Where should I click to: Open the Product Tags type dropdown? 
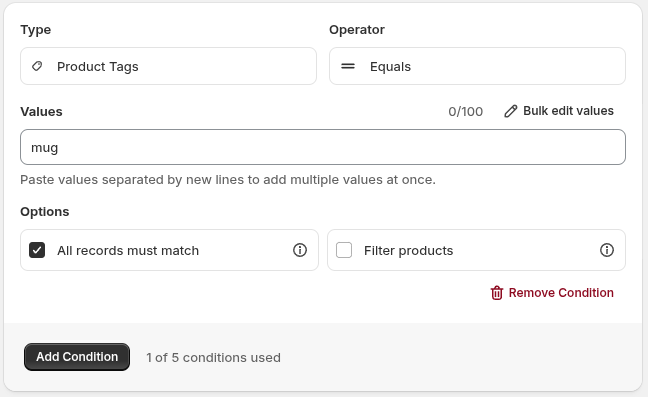[x=168, y=66]
